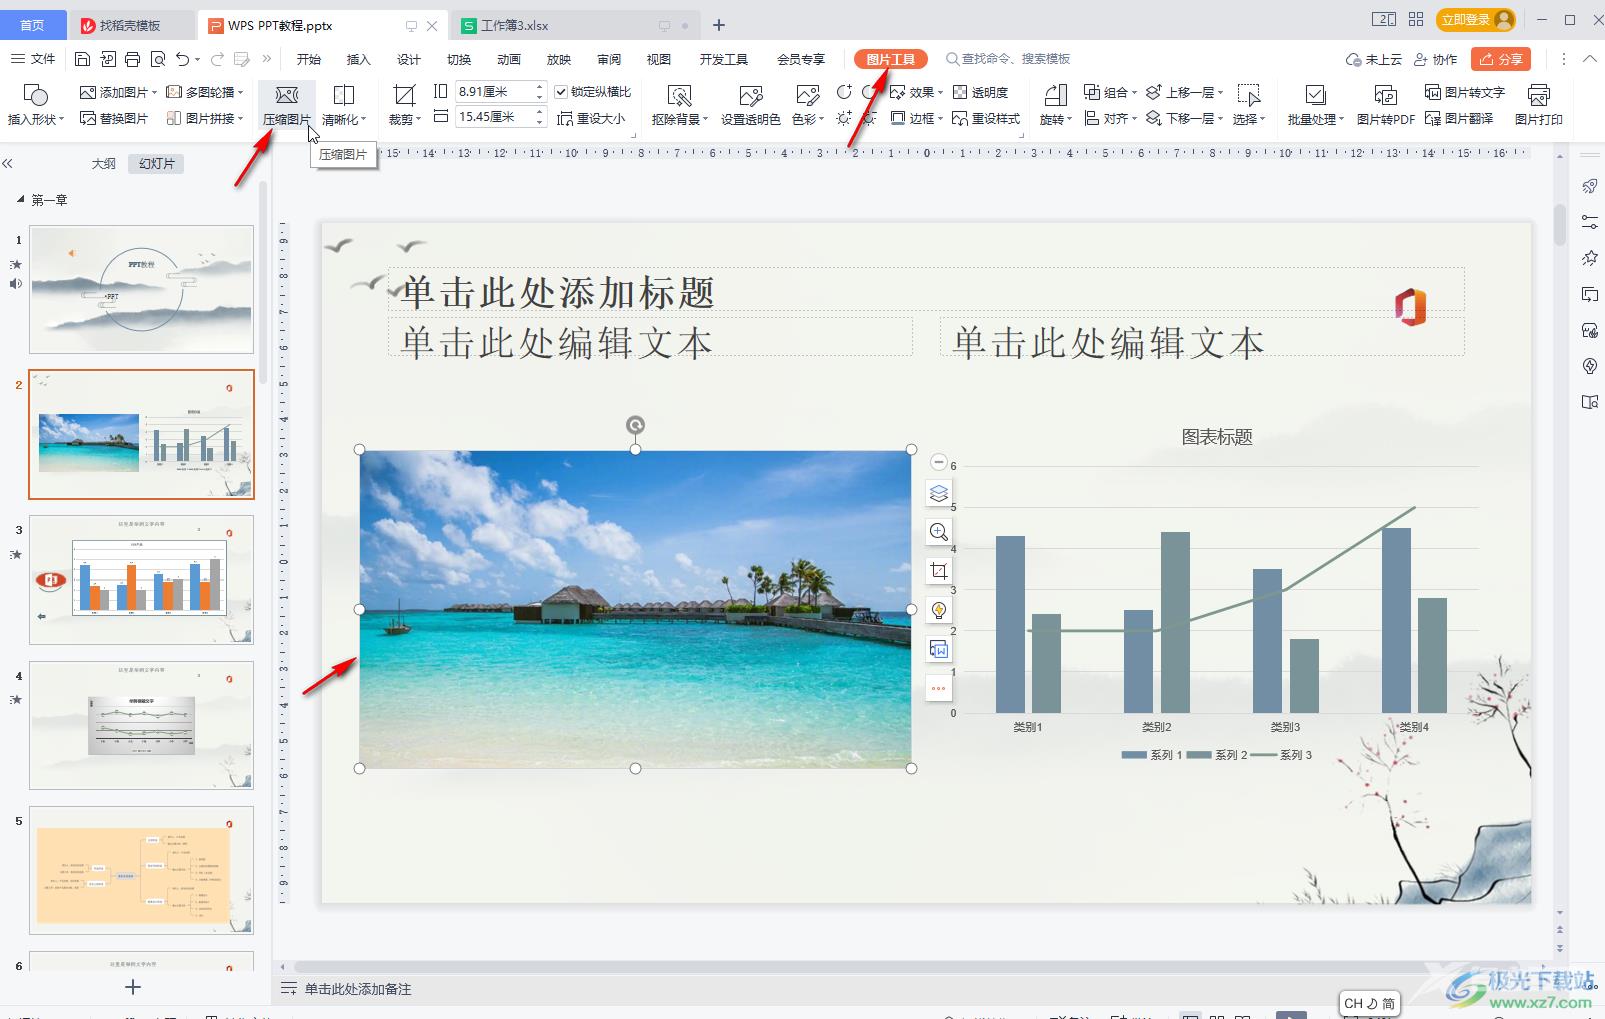Open the Rotate (旋转) tool
1605x1019 pixels.
1055,105
